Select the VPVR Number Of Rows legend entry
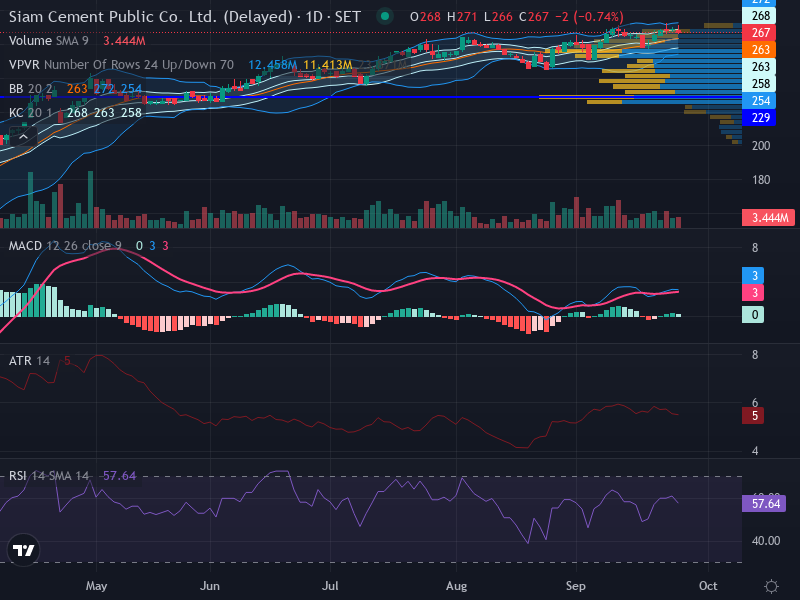The image size is (800, 600). [x=121, y=65]
